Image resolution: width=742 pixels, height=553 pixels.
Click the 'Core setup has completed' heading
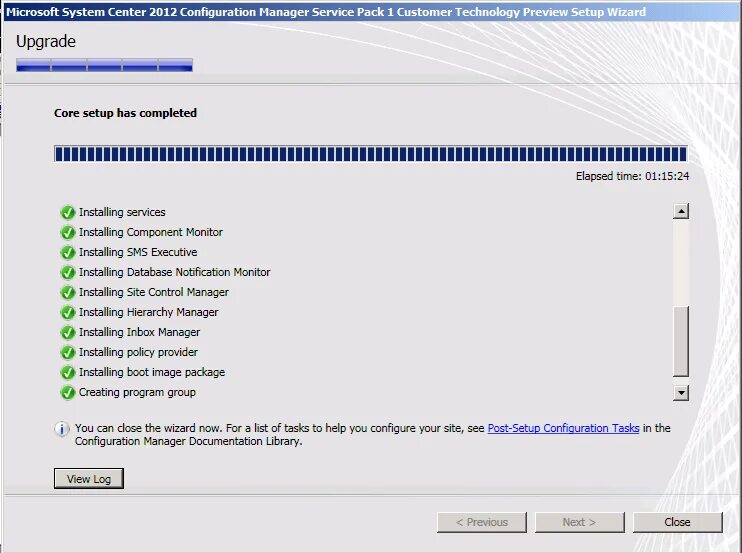click(125, 113)
